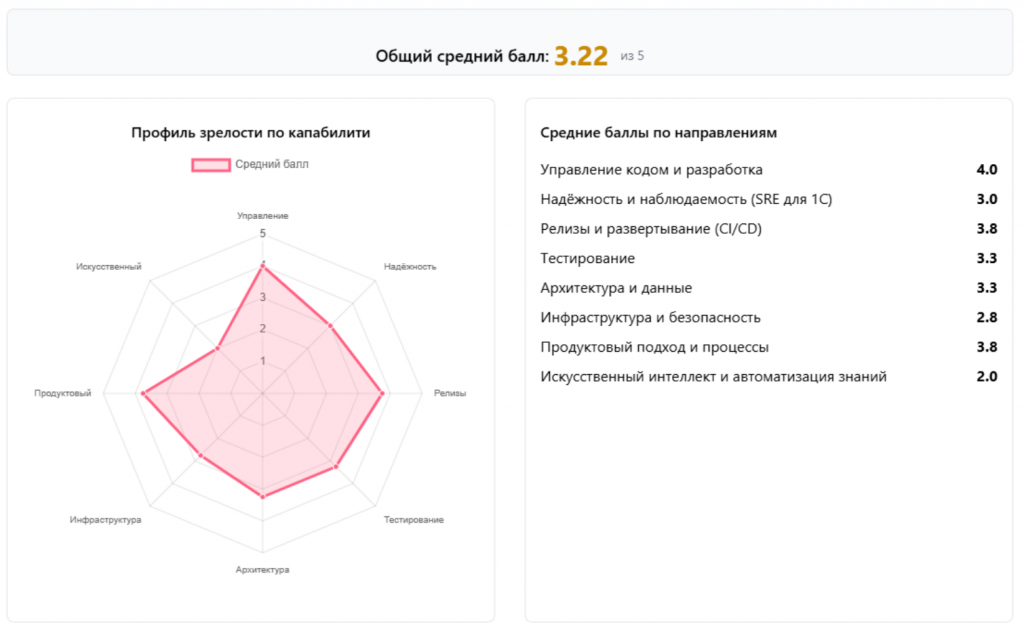Viewport: 1024px width, 633px height.
Task: Click the radar data point on Релизы axis
Action: (x=383, y=394)
